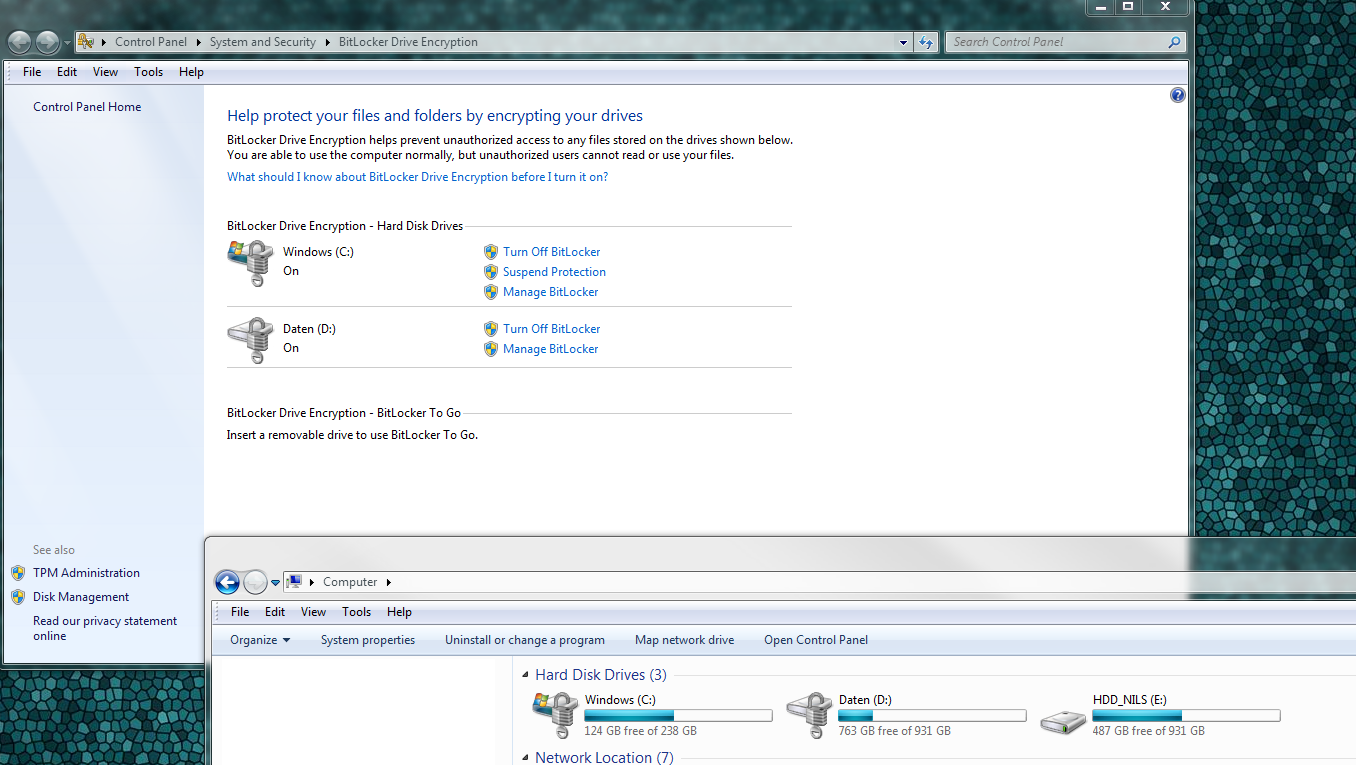This screenshot has height=765, width=1356.
Task: Click Suspend Protection for Windows (C:)
Action: coord(554,272)
